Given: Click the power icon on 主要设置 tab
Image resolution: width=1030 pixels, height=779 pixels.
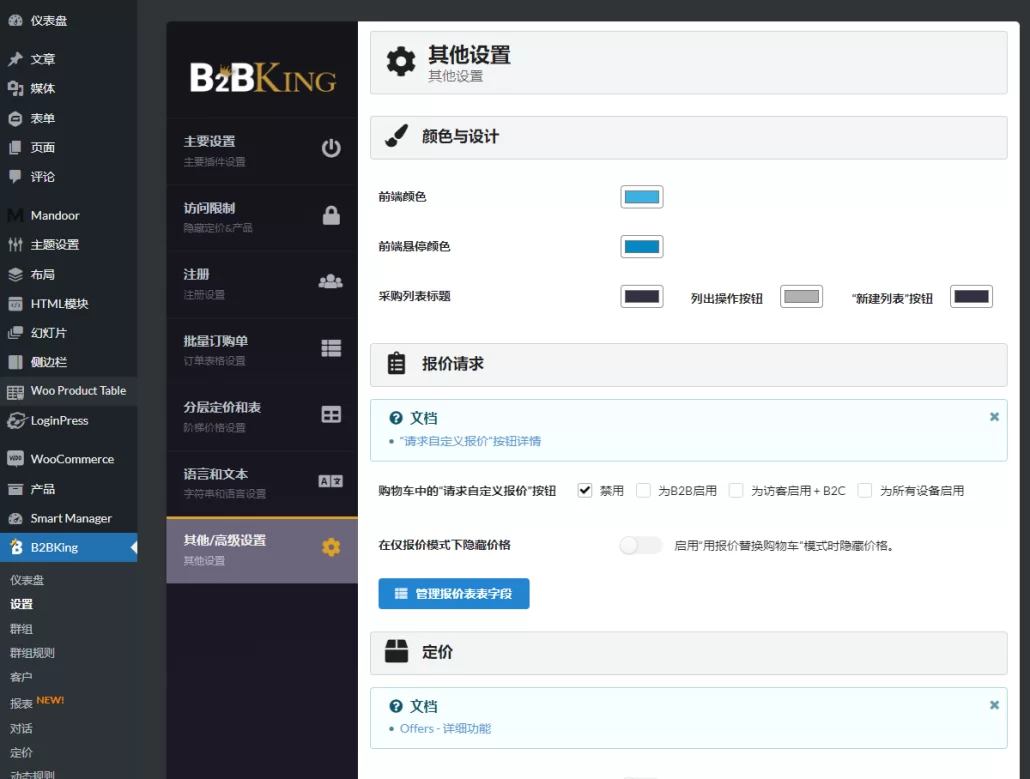Looking at the screenshot, I should (331, 148).
